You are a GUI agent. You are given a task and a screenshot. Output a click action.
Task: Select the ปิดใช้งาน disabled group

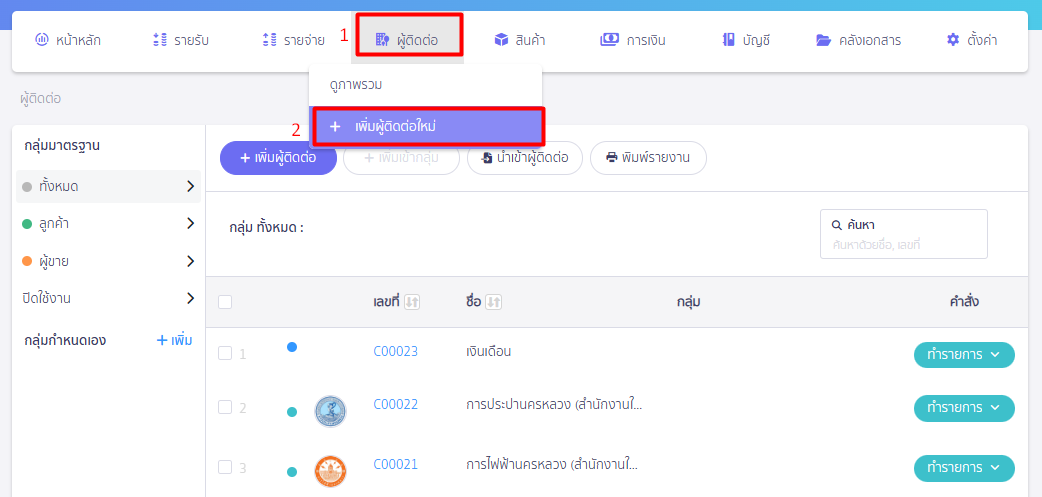point(108,298)
